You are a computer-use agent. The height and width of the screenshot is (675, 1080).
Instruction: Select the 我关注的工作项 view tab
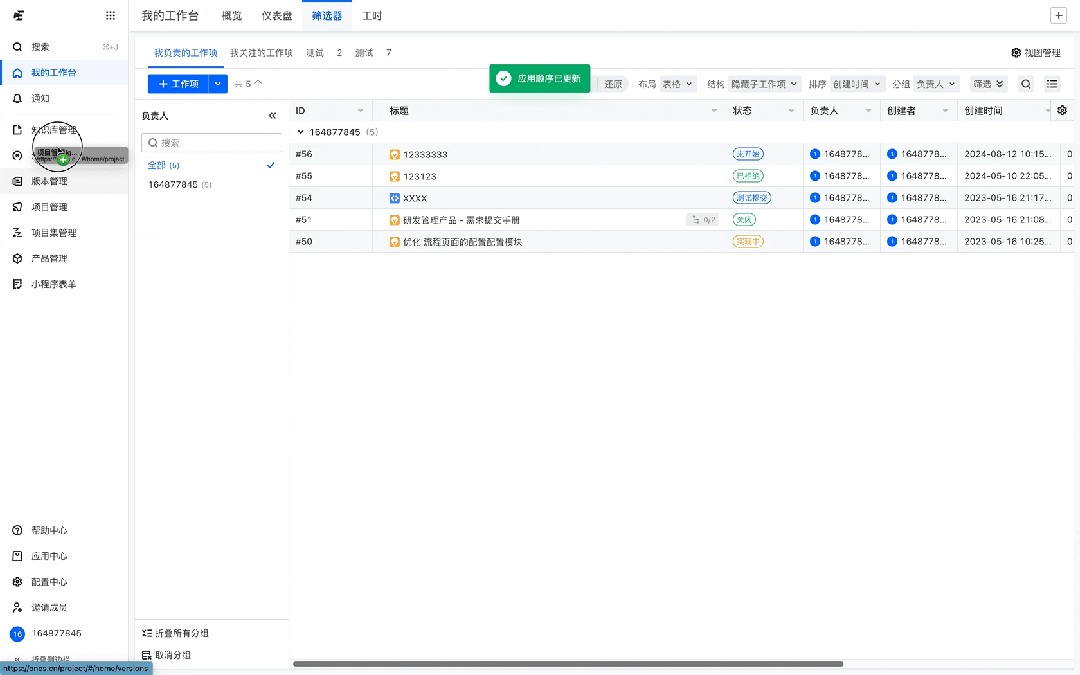click(x=262, y=53)
